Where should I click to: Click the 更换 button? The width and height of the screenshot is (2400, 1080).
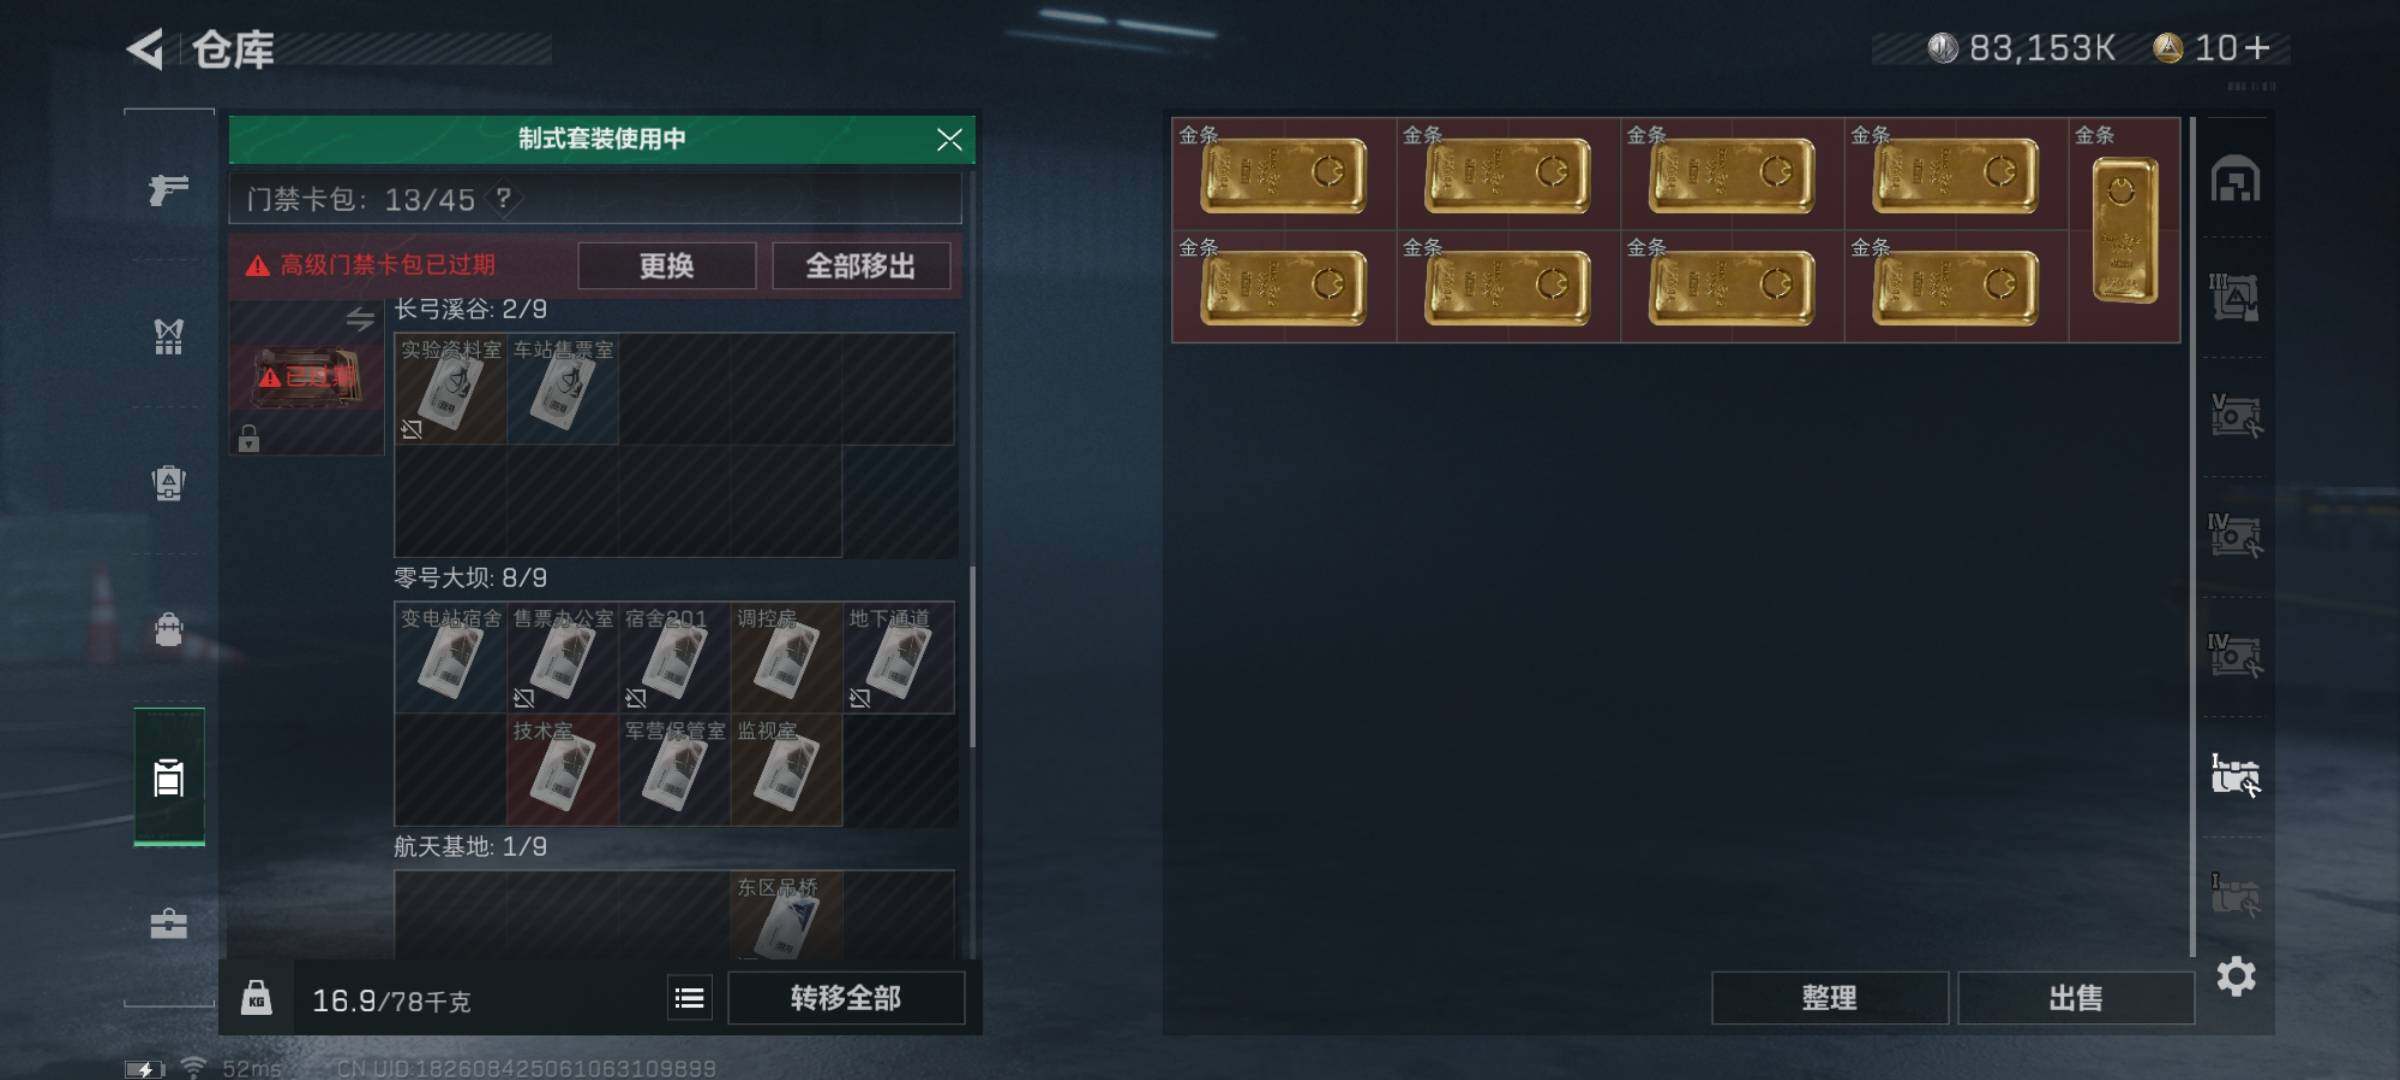click(667, 266)
